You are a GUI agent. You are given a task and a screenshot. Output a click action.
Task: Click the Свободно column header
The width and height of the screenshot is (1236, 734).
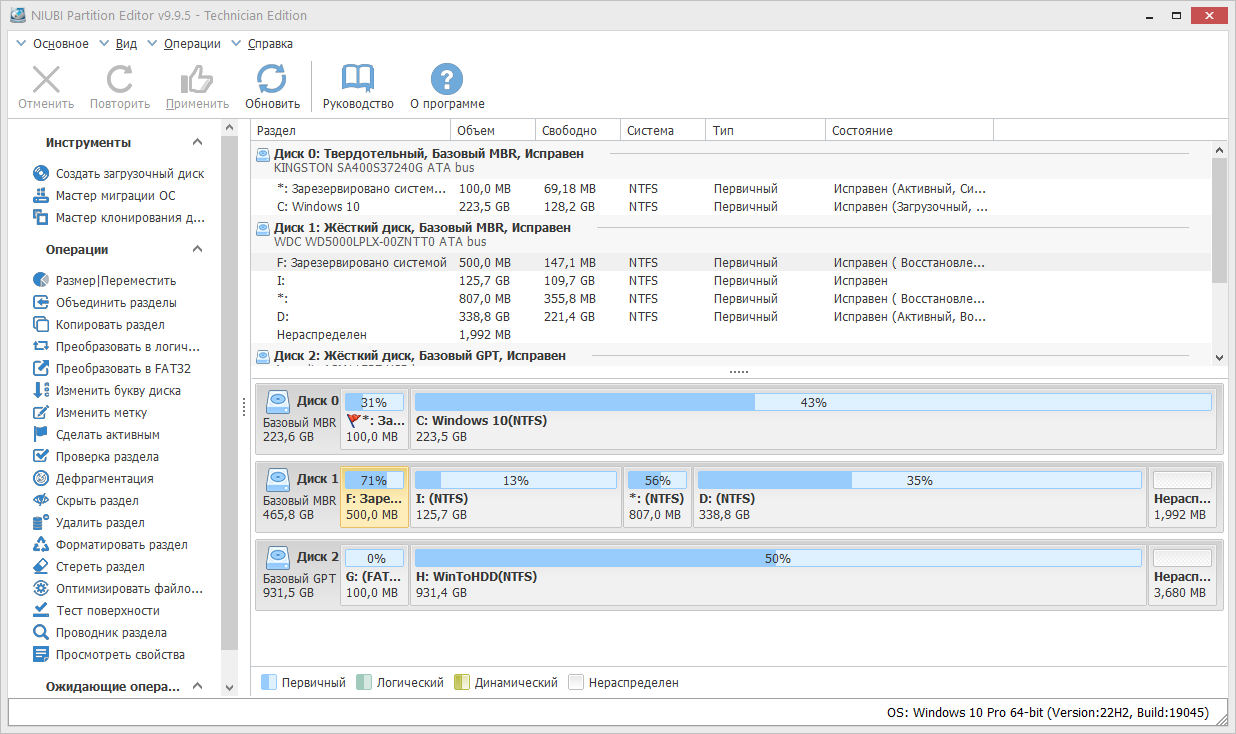569,131
